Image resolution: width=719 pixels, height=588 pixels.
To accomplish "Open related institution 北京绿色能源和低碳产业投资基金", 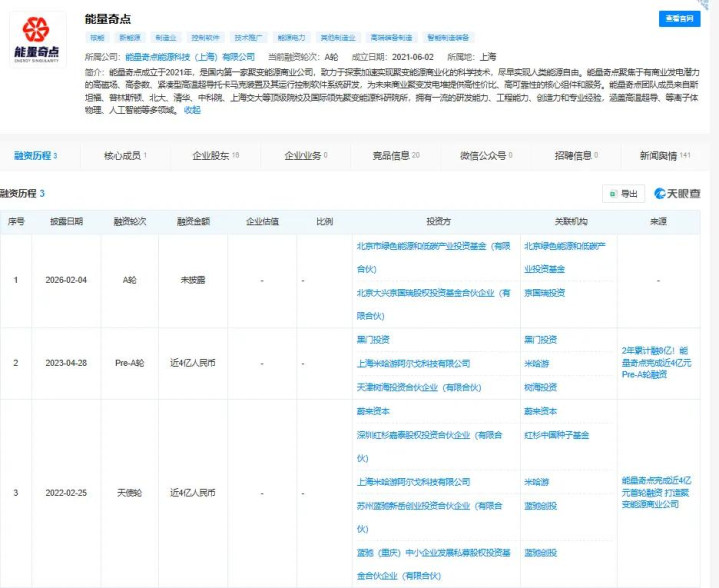I will 565,258.
